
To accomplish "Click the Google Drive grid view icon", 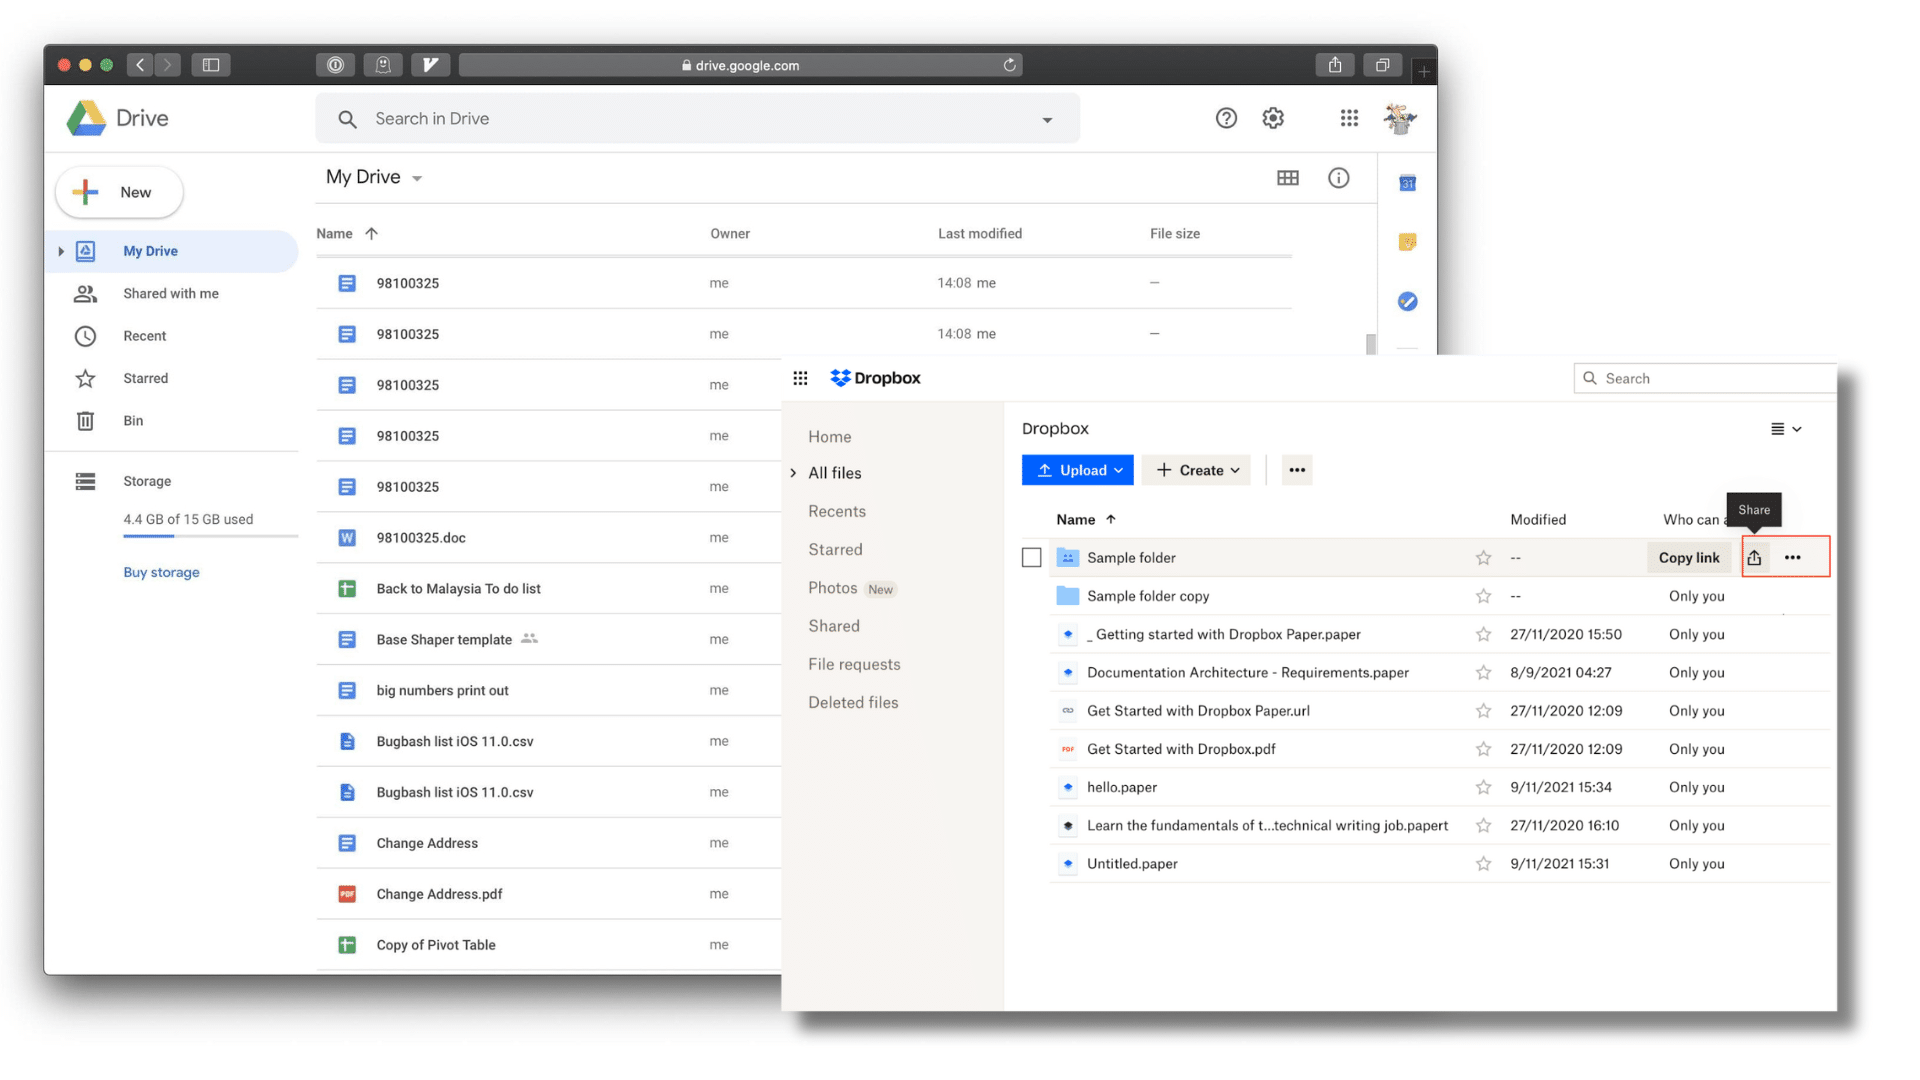I will [x=1287, y=177].
